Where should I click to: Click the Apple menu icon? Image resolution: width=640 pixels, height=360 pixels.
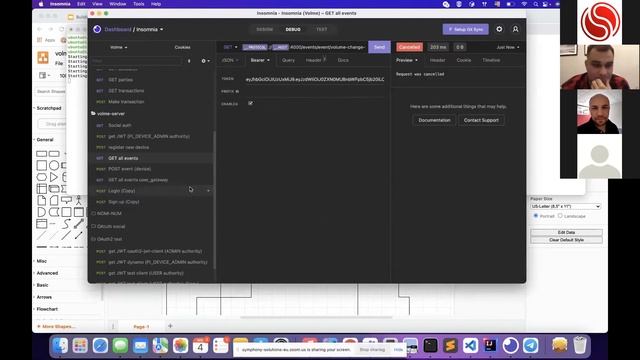[x=41, y=4]
